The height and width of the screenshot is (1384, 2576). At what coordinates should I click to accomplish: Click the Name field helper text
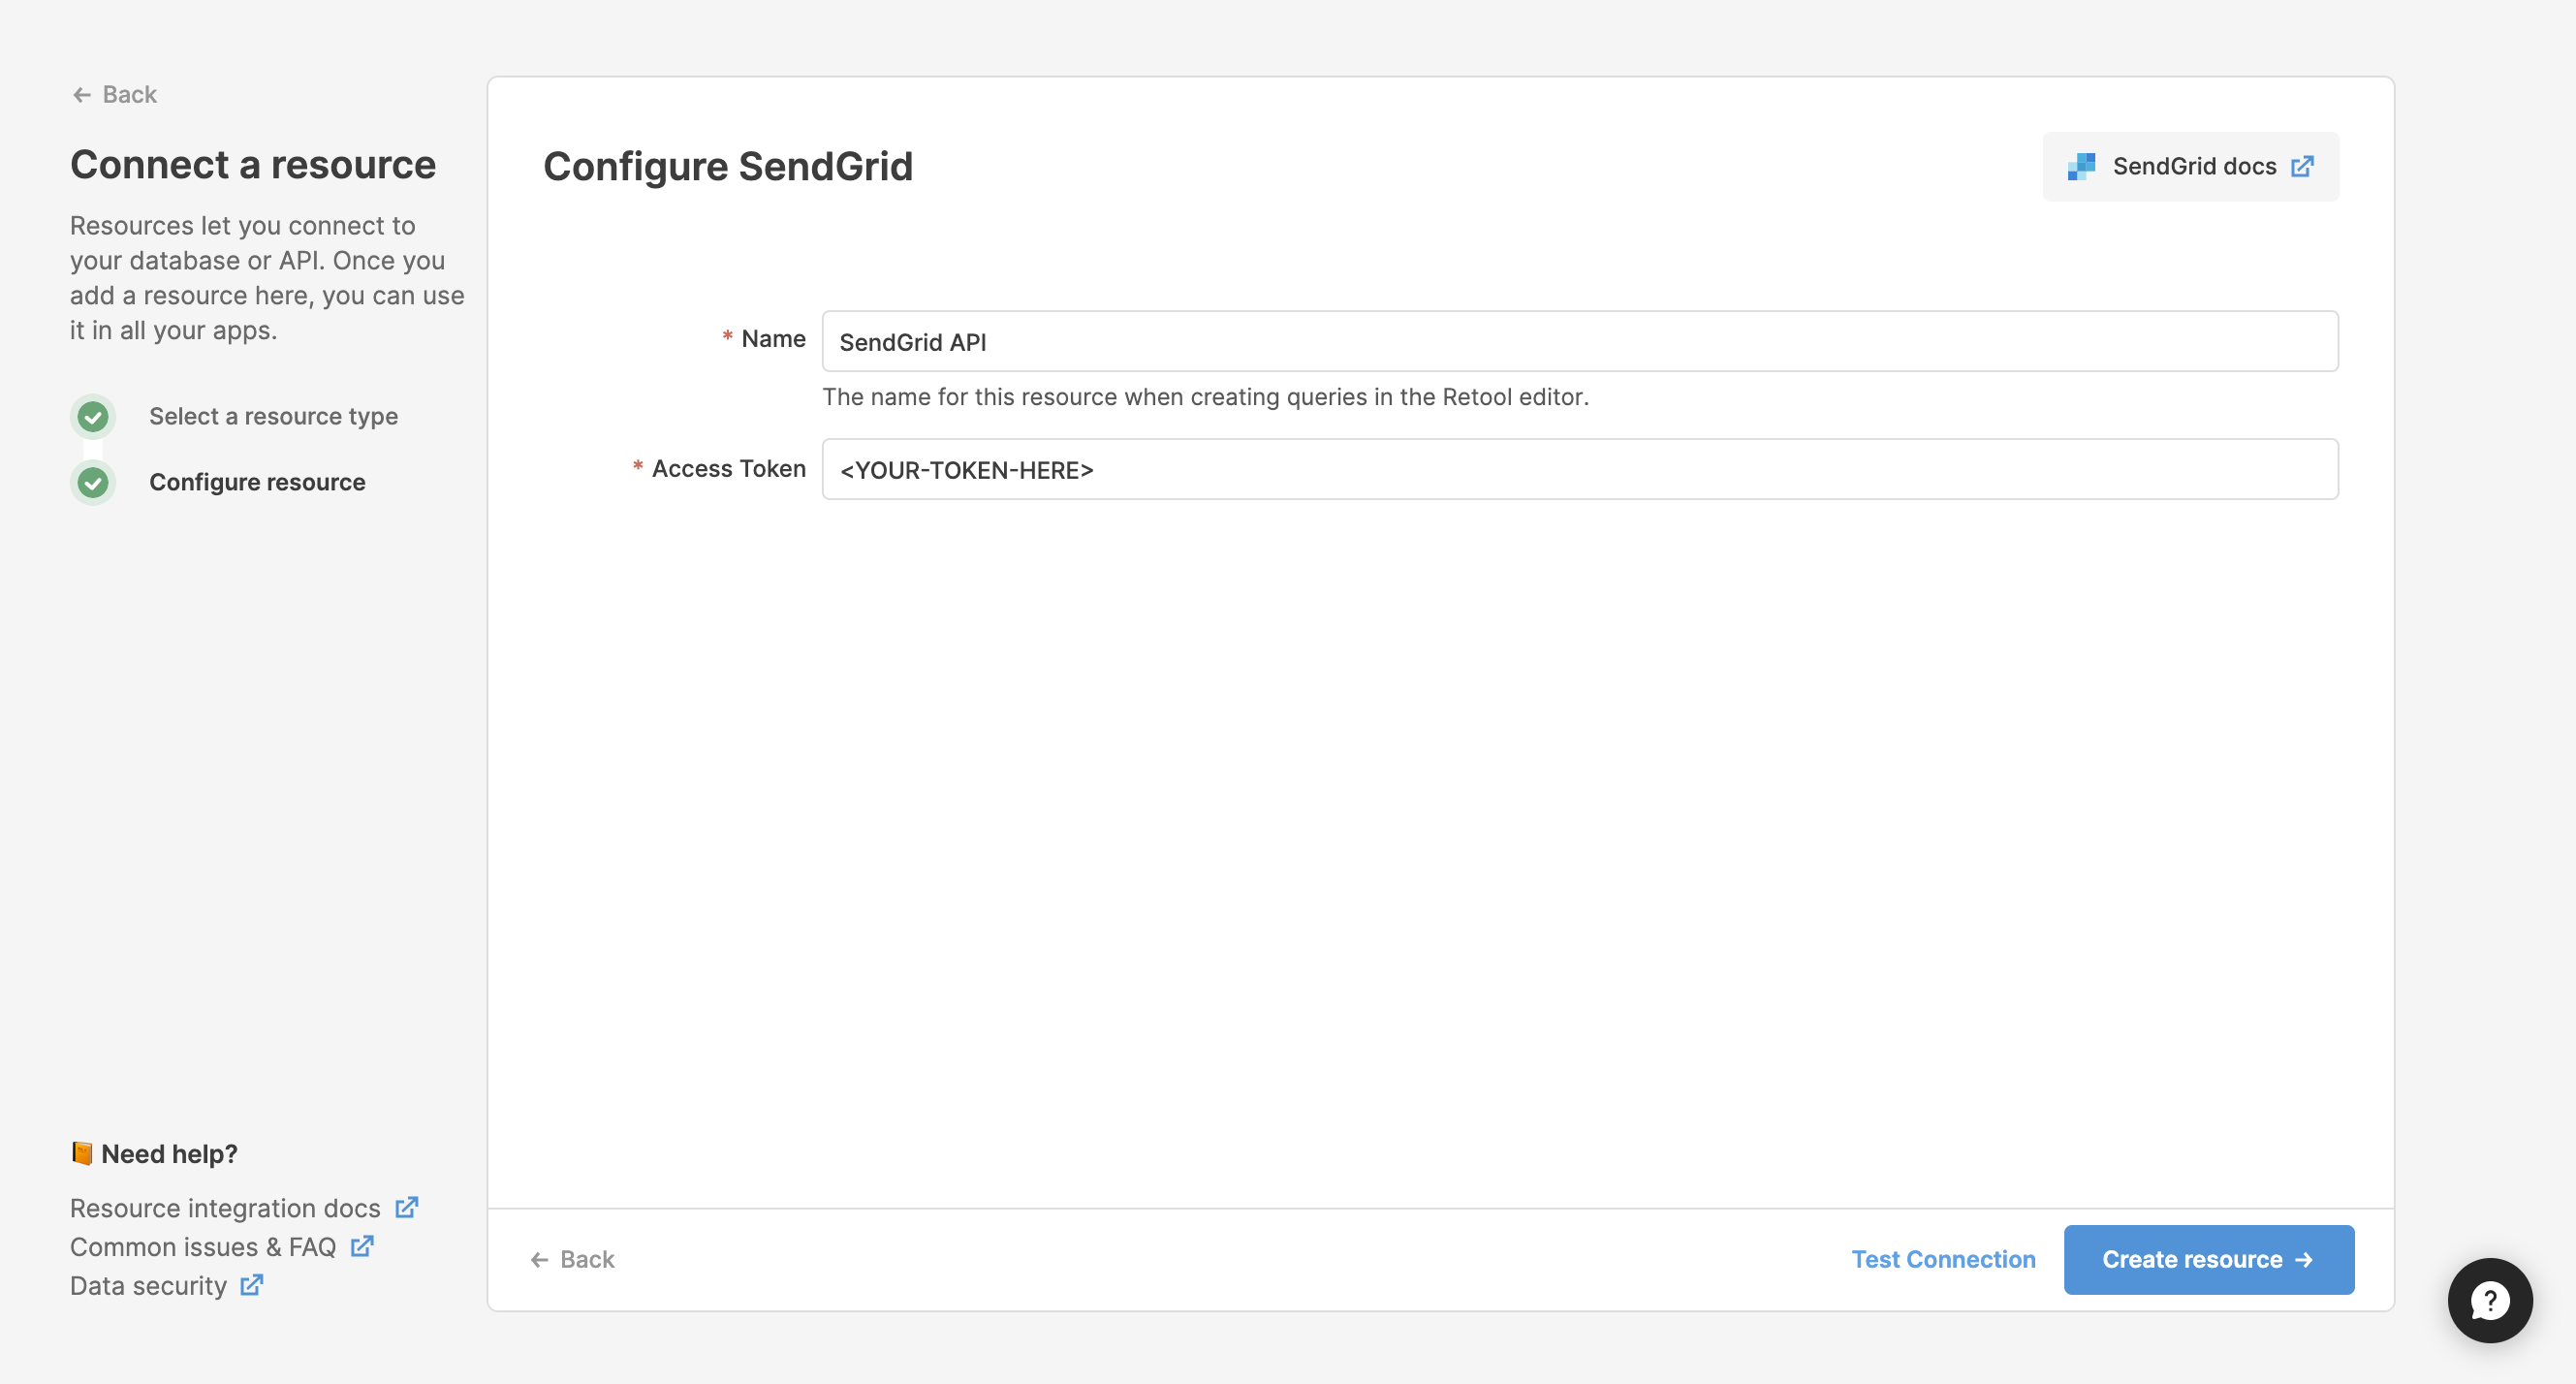point(1205,397)
